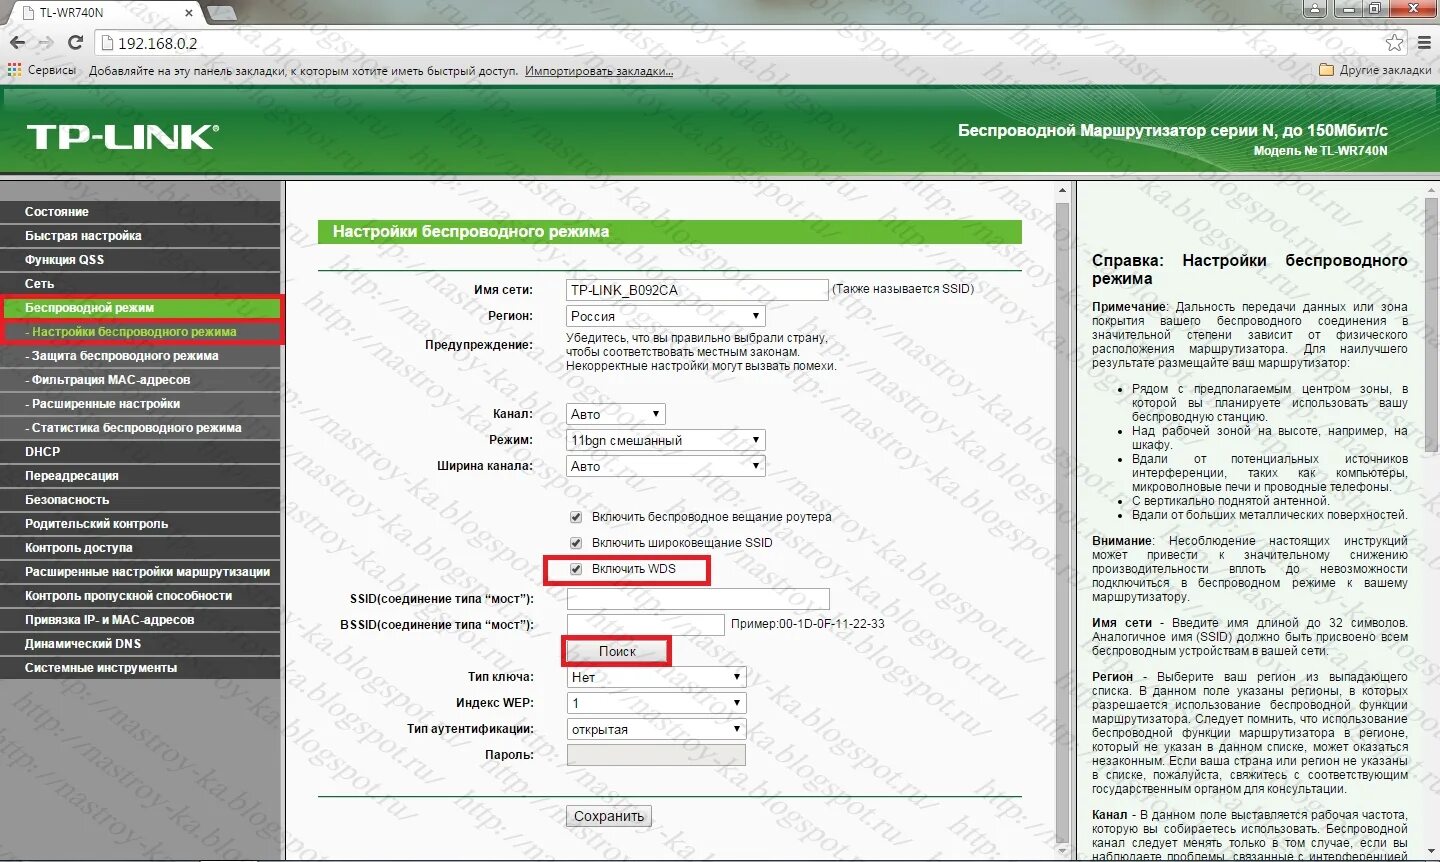Open Настройки беспроводного режима submenu
Image resolution: width=1440 pixels, height=862 pixels.
[140, 332]
